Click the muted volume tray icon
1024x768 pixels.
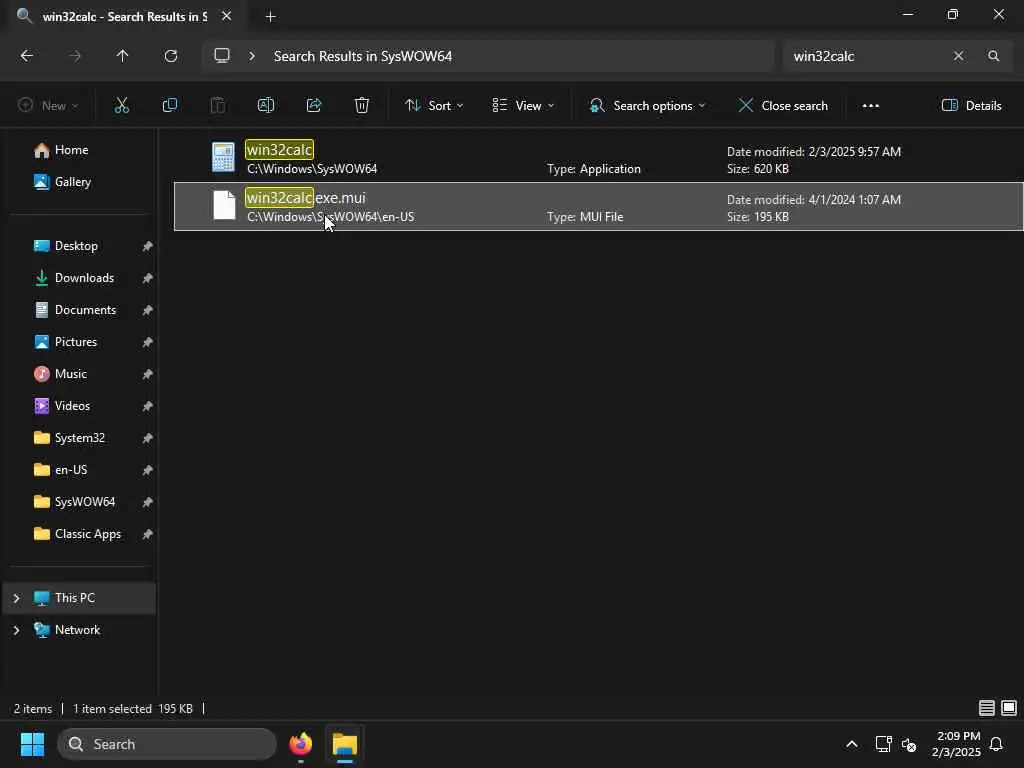pyautogui.click(x=909, y=744)
